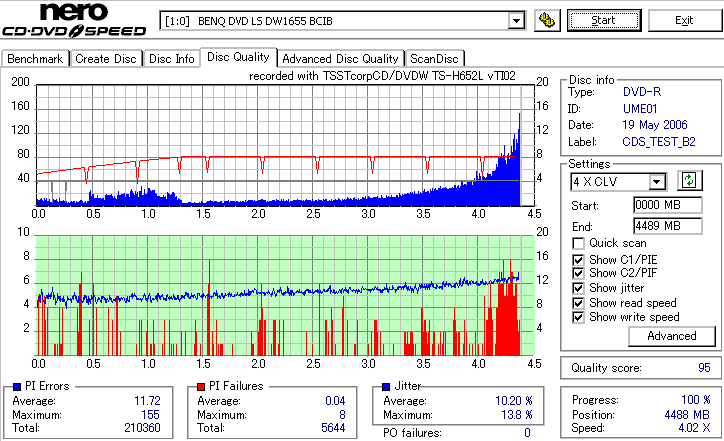The image size is (724, 441).
Task: Go to the Advanced Disc Quality tab
Action: 340,59
